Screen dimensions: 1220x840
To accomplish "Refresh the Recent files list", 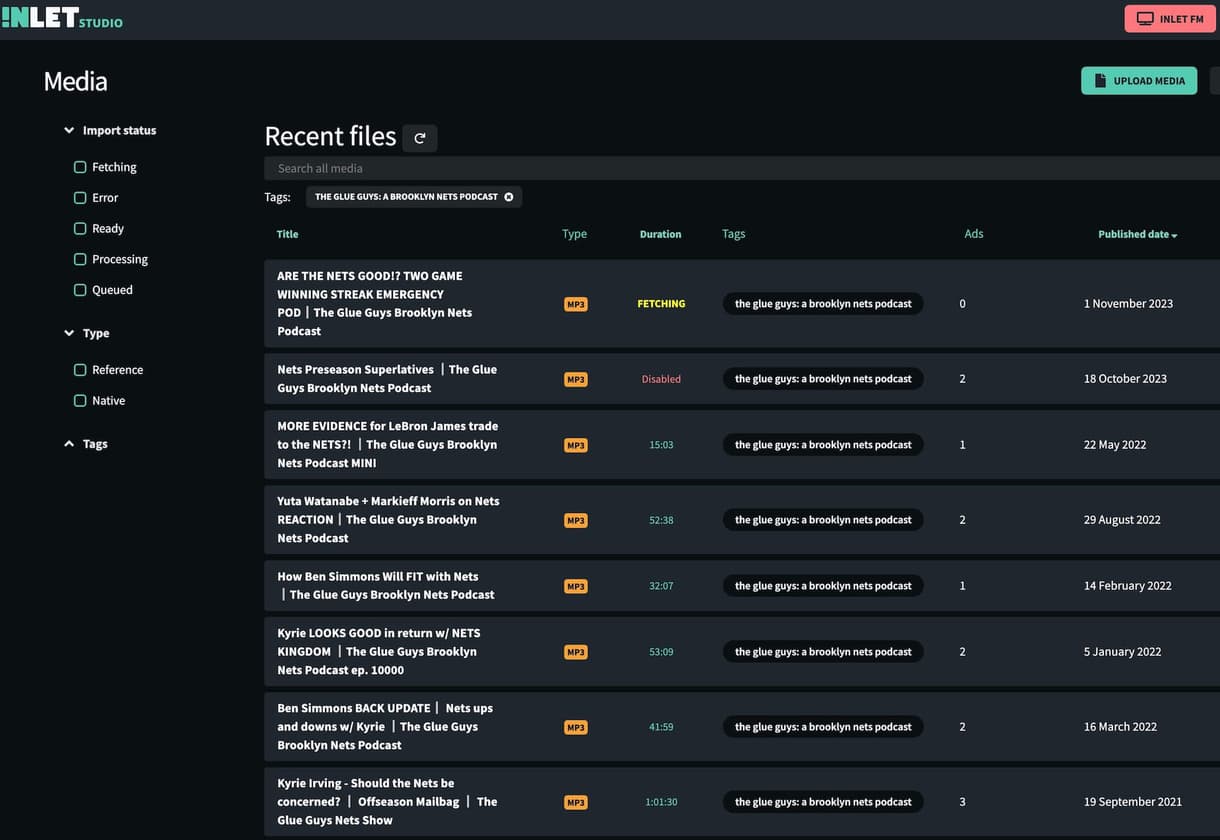I will click(x=419, y=137).
